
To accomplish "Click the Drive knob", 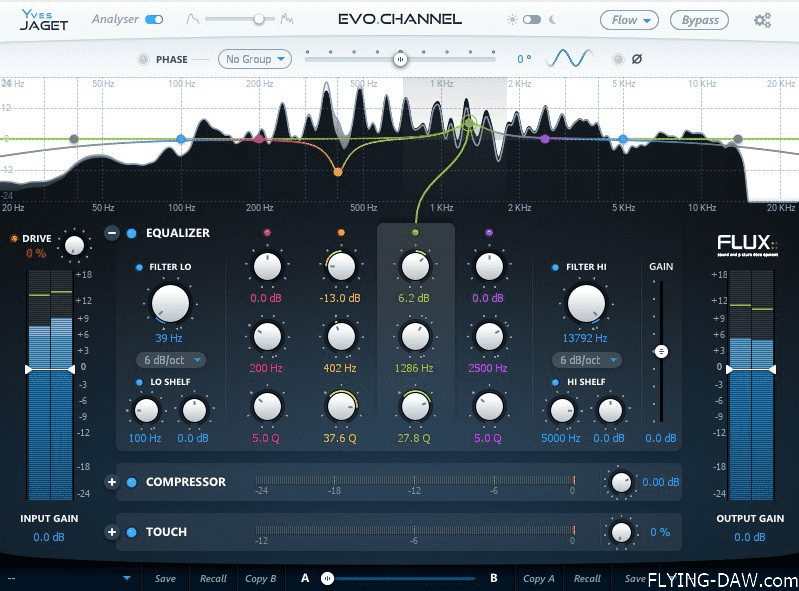I will pos(74,246).
